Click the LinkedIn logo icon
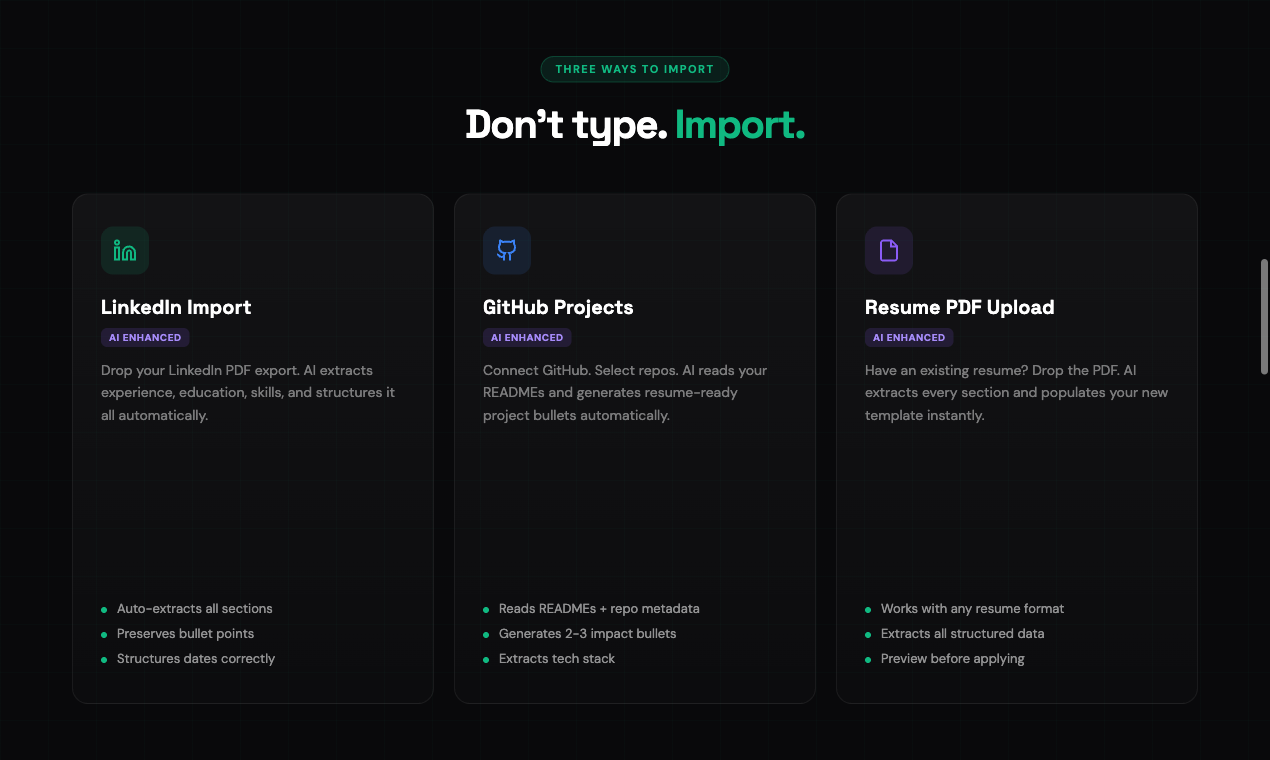The height and width of the screenshot is (760, 1270). point(125,251)
